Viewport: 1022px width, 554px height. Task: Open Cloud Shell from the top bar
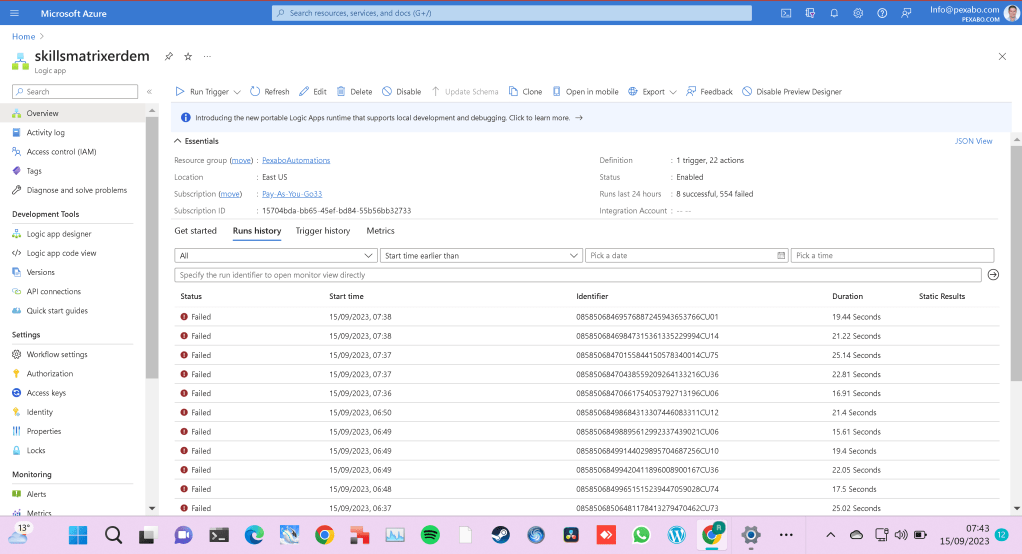click(786, 13)
